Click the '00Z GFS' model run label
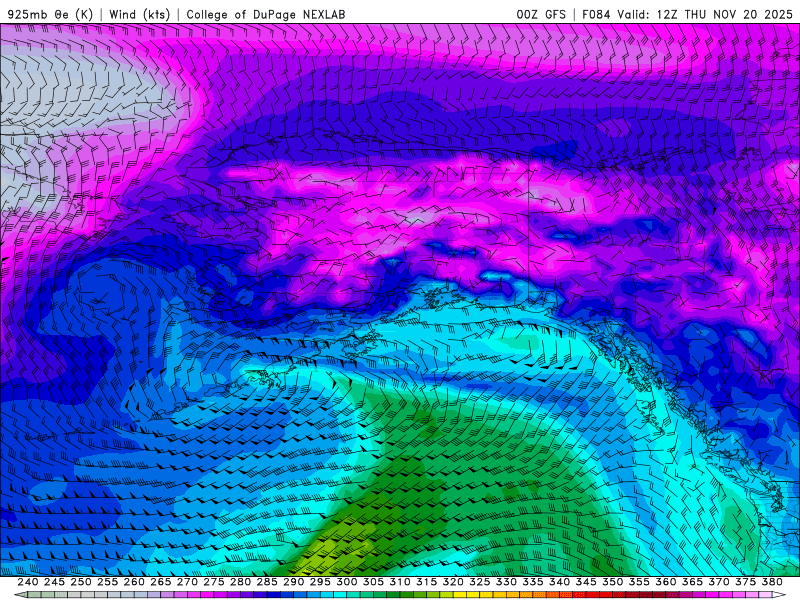This screenshot has height=600, width=800. pyautogui.click(x=541, y=14)
